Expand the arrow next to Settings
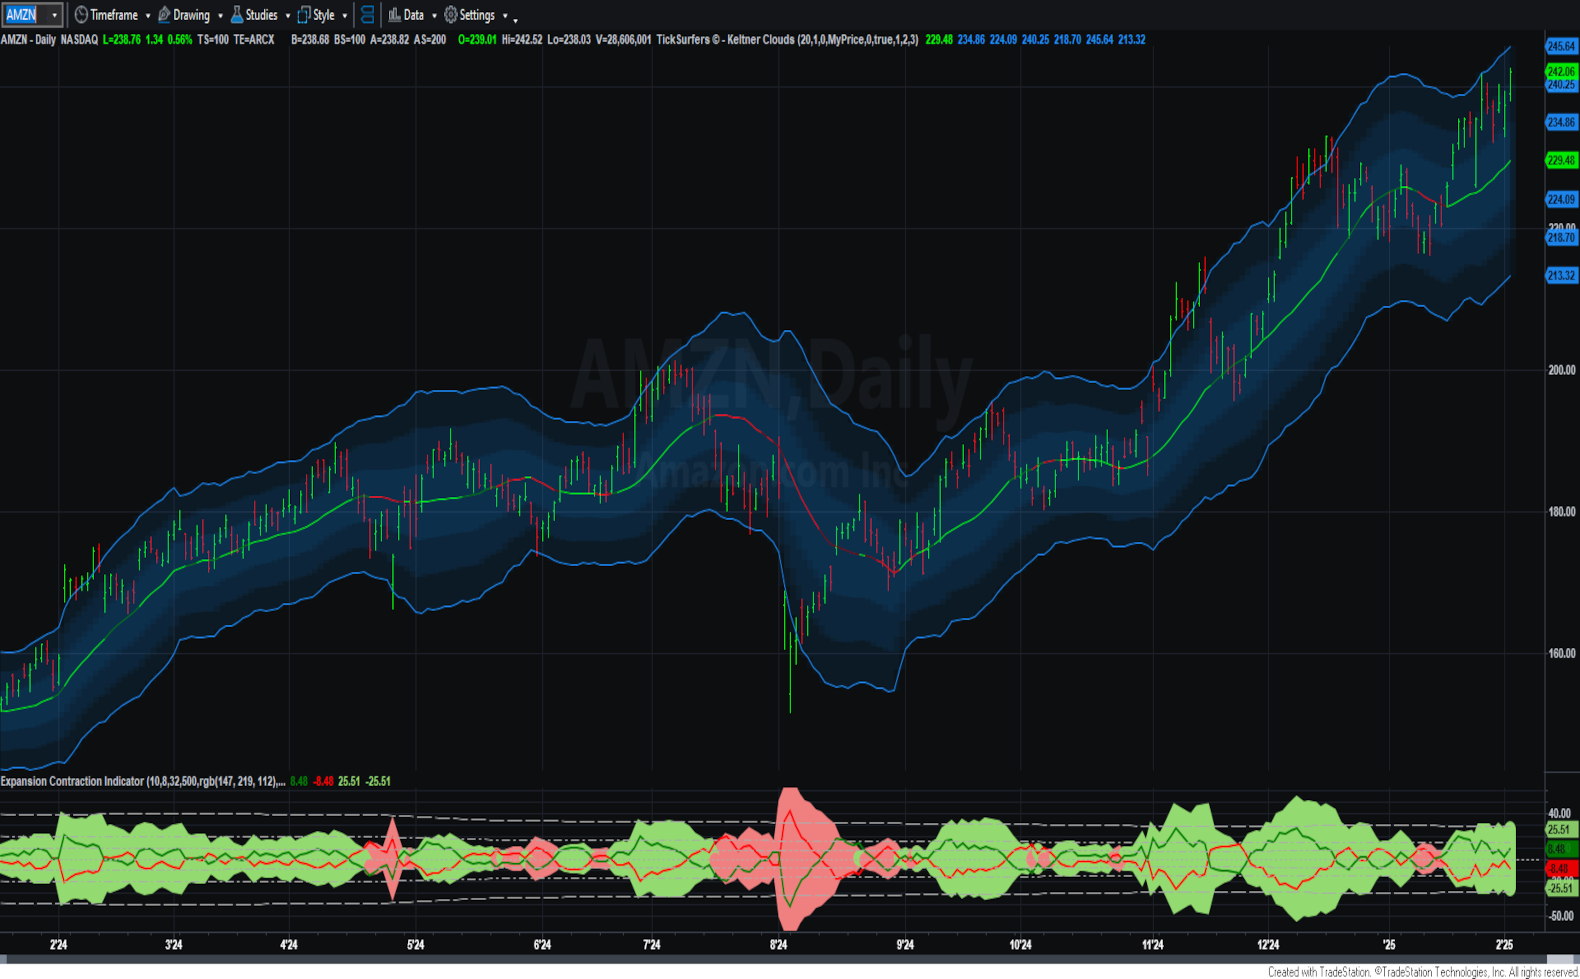Viewport: 1580px width, 979px height. pos(505,16)
